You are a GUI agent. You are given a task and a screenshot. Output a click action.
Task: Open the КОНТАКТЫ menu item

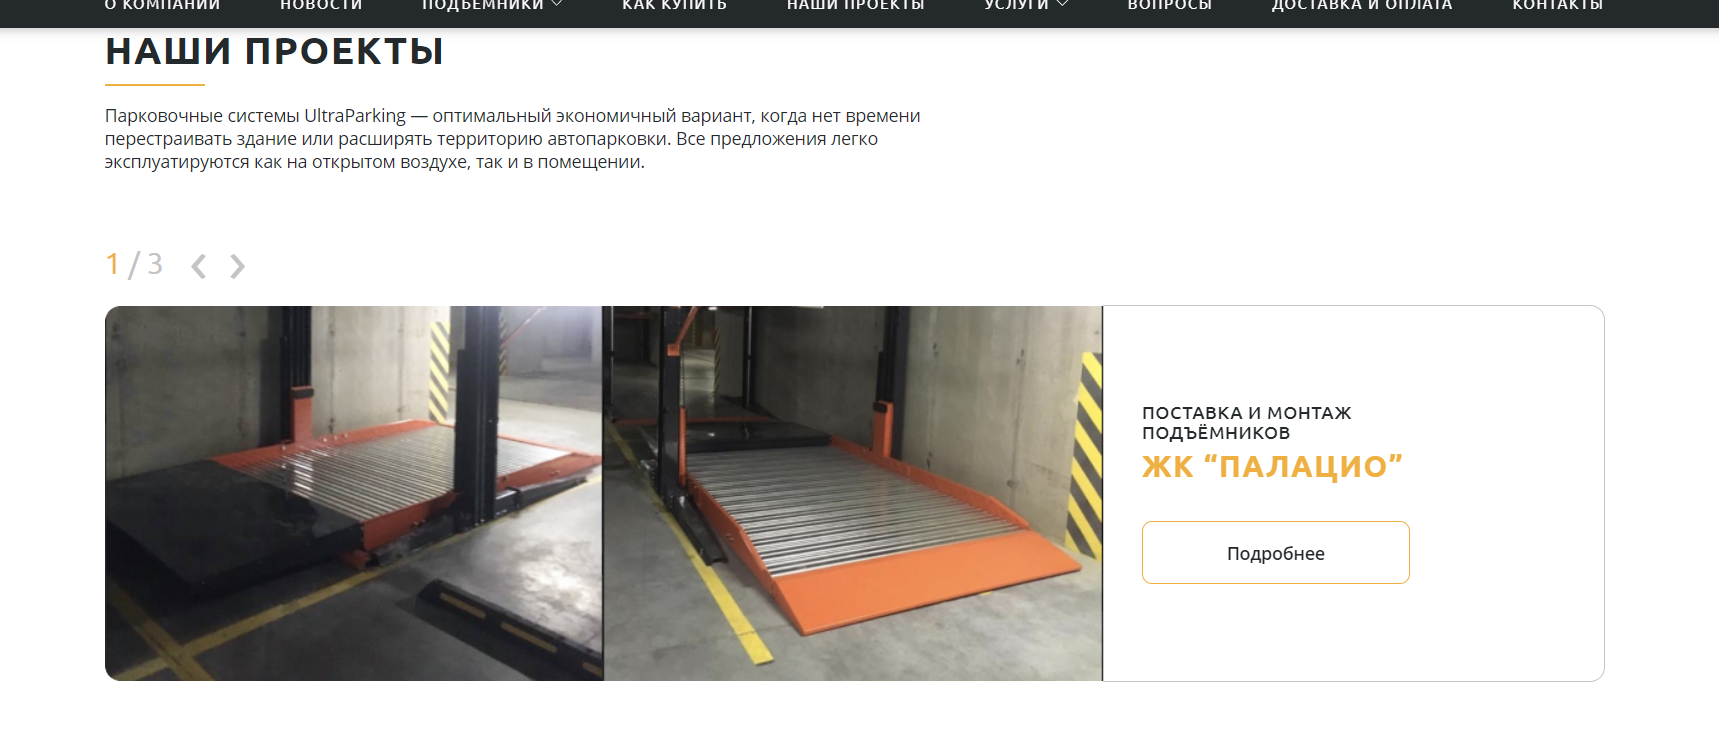click(x=1557, y=6)
